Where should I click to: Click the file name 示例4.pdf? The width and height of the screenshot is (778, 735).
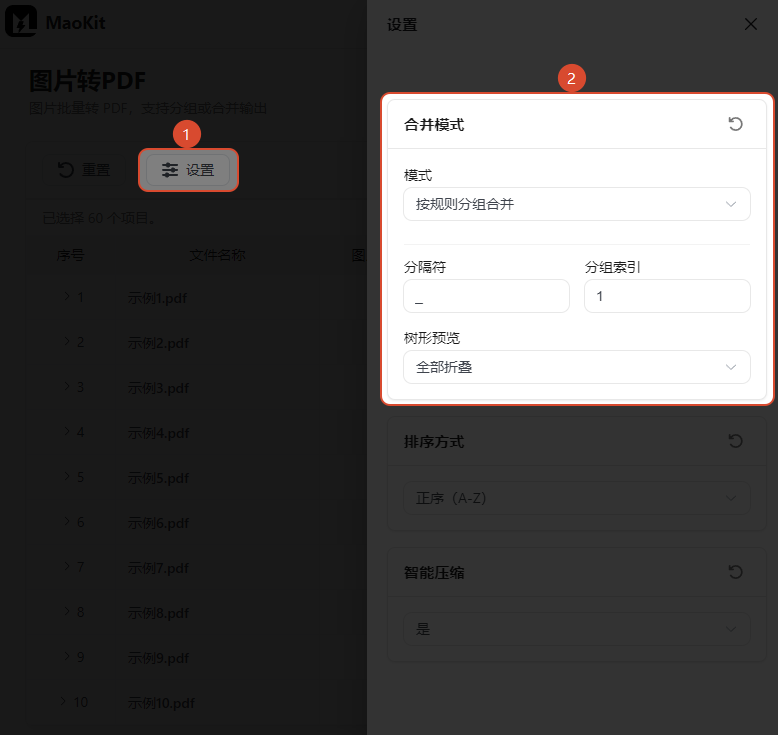[x=158, y=433]
